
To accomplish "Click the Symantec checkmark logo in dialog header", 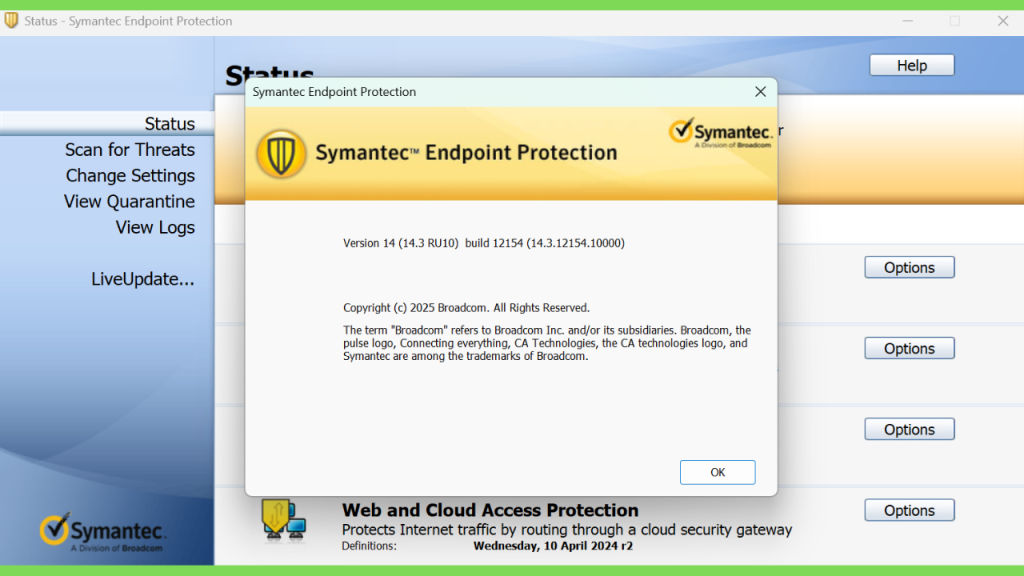I will [720, 133].
